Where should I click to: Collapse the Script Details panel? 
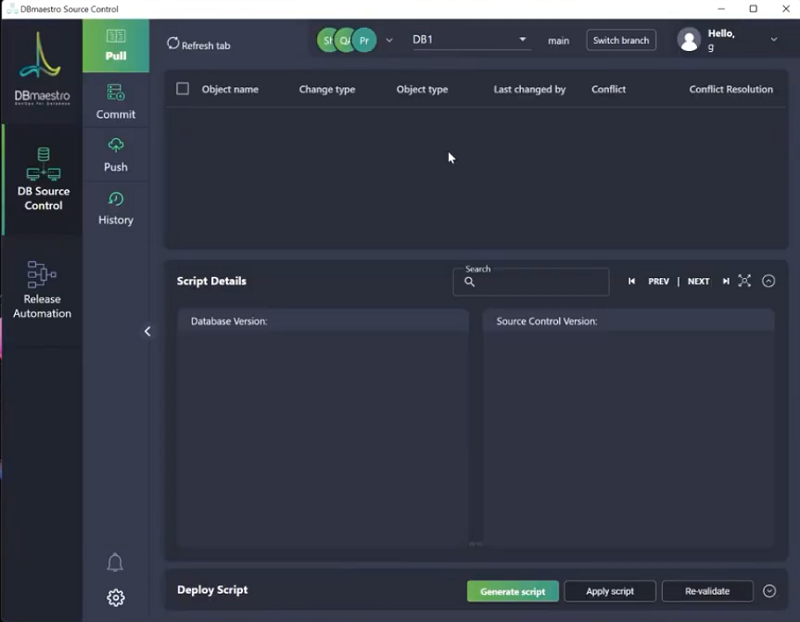pos(768,281)
